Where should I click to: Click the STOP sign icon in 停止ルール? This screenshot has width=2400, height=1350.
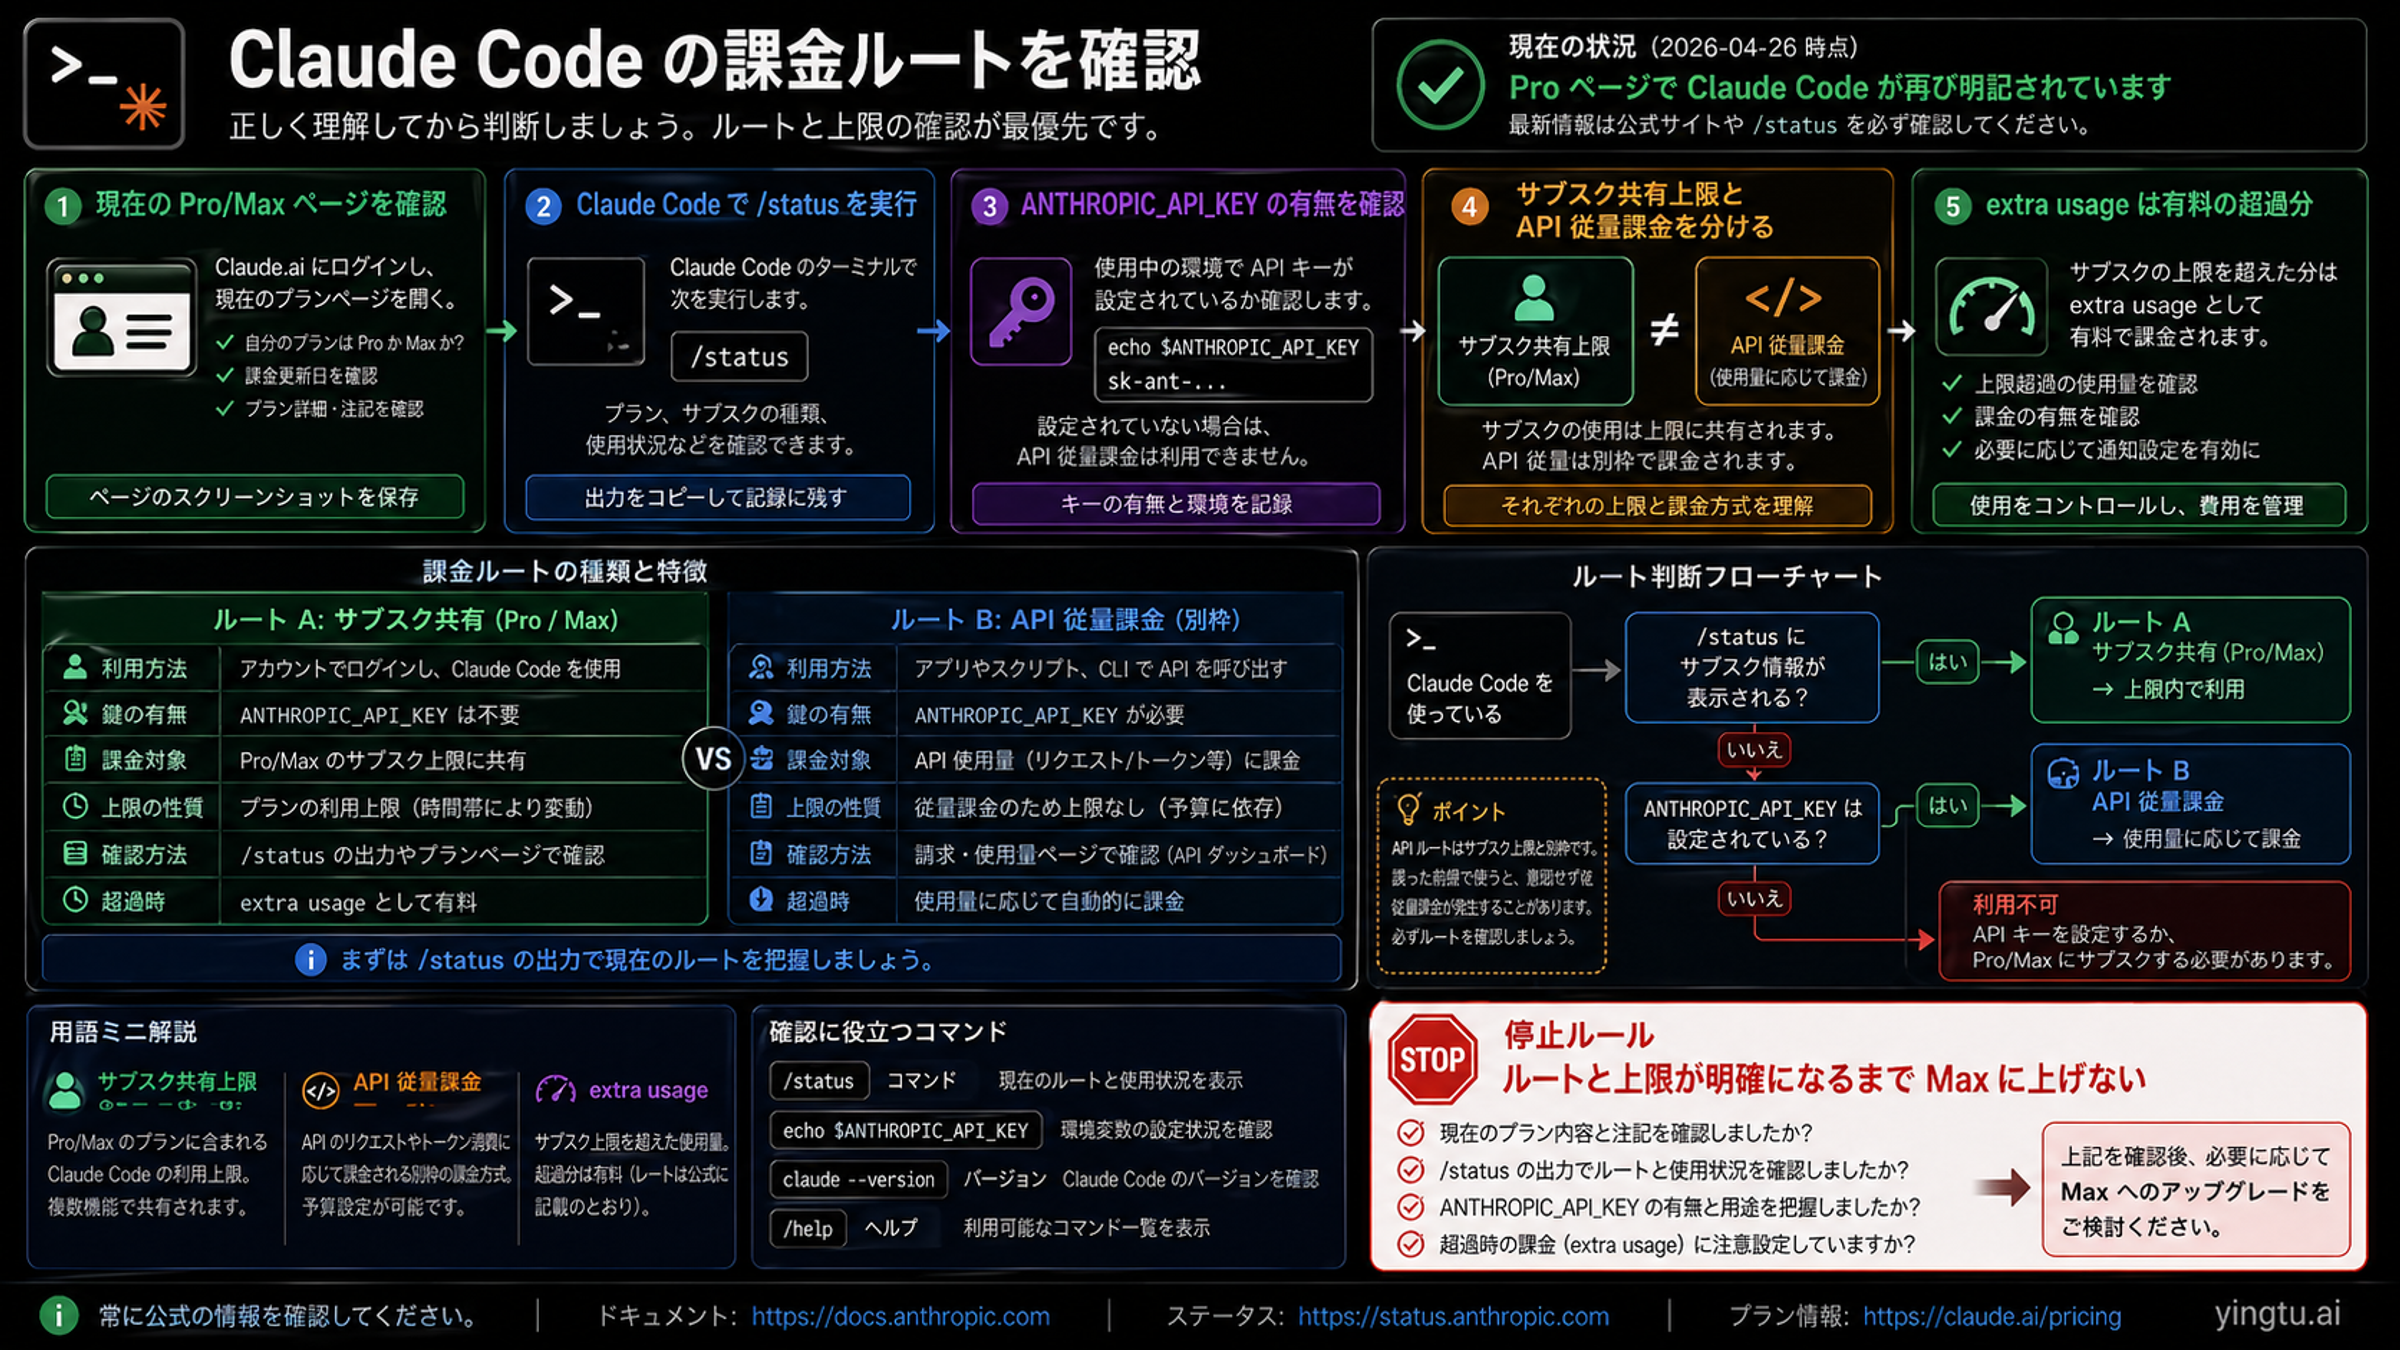[x=1432, y=1057]
